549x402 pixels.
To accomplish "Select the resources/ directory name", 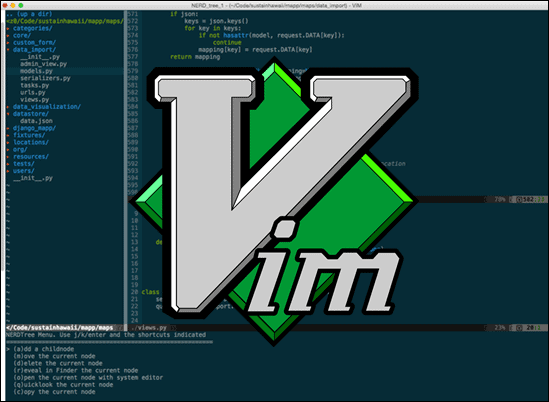I will coord(31,157).
